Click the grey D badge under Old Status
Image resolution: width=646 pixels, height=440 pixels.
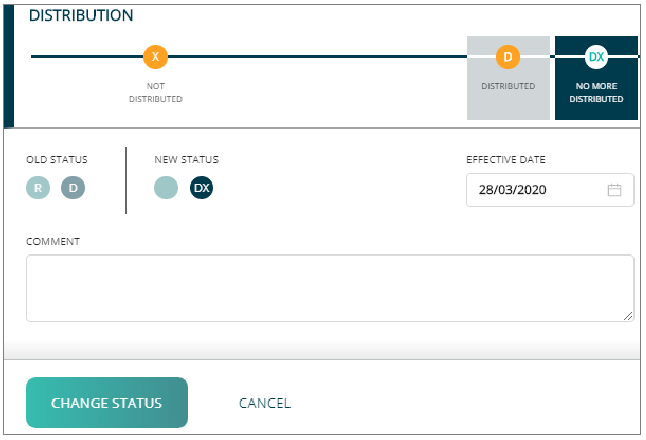point(73,188)
